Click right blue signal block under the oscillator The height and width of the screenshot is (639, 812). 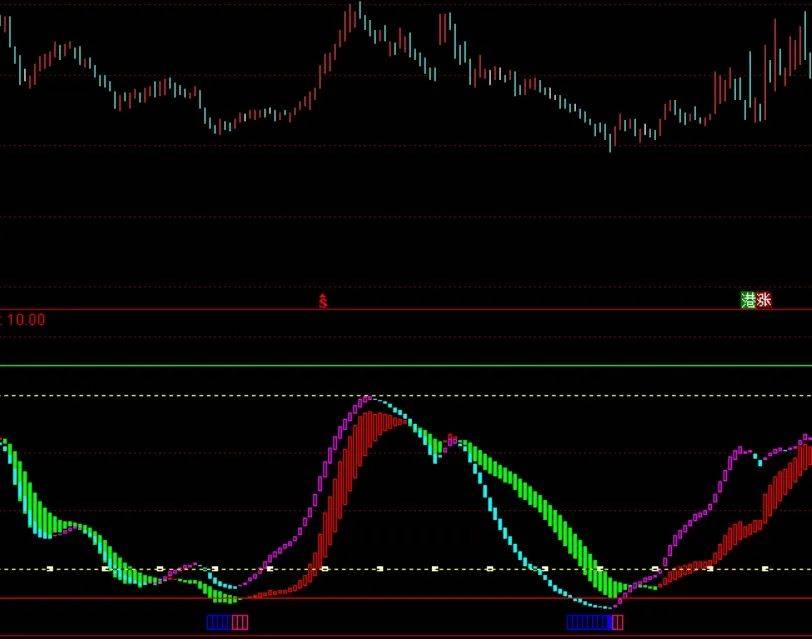(589, 622)
